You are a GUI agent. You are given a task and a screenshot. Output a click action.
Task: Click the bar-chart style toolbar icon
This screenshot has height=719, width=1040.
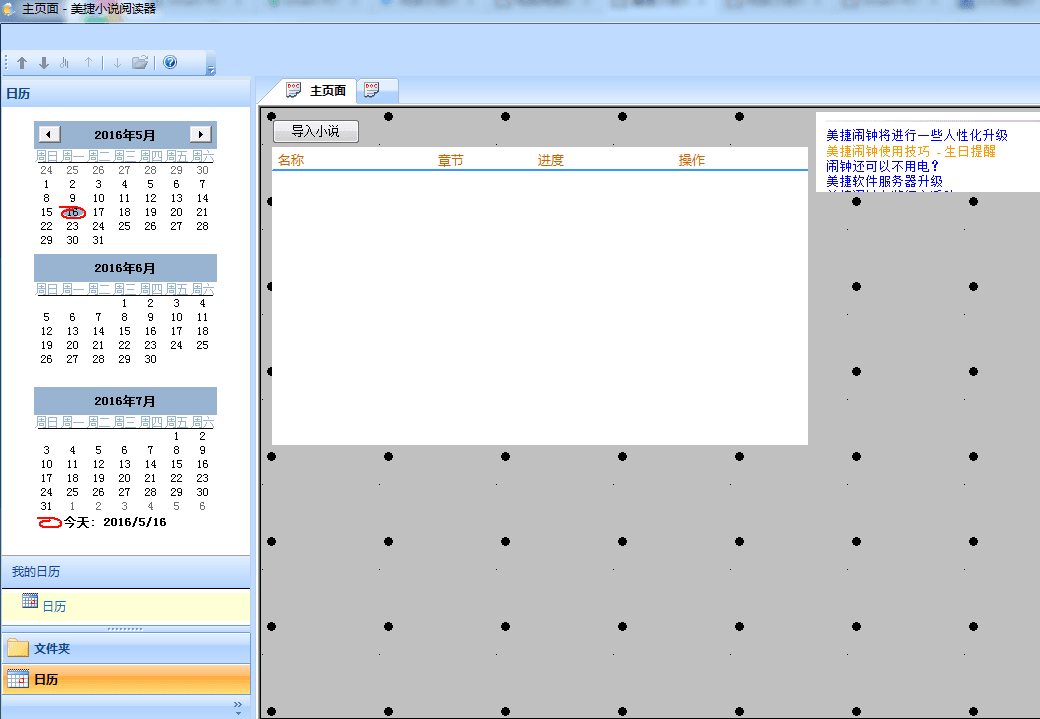[65, 63]
